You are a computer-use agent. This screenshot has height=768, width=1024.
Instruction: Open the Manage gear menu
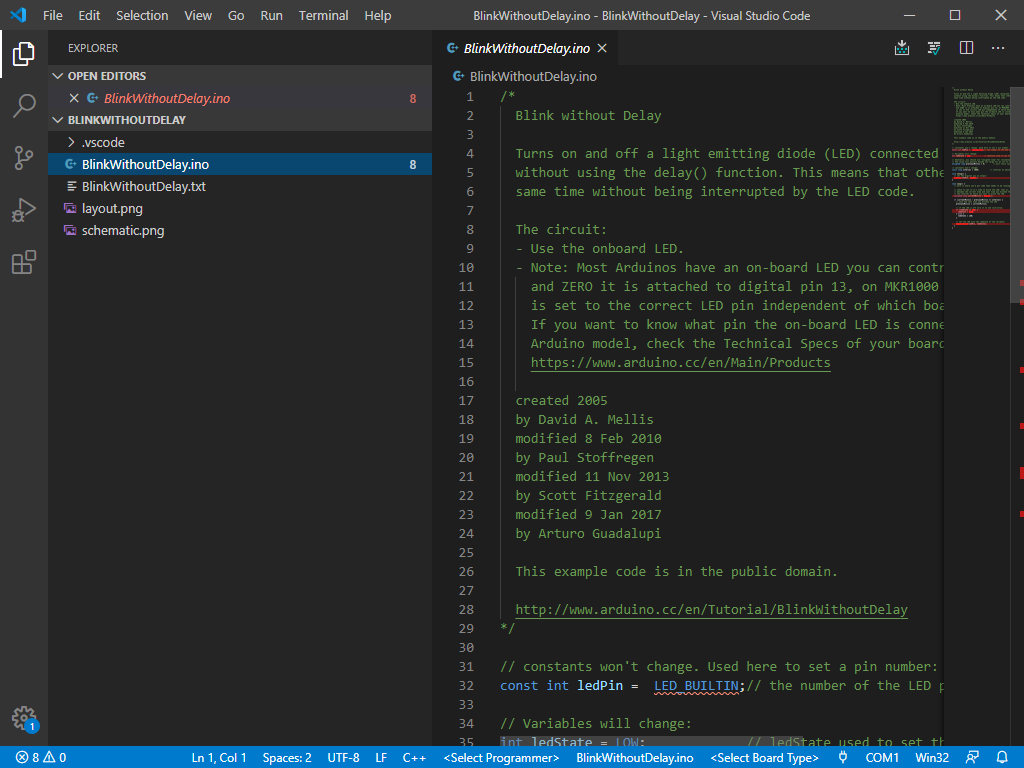click(24, 718)
